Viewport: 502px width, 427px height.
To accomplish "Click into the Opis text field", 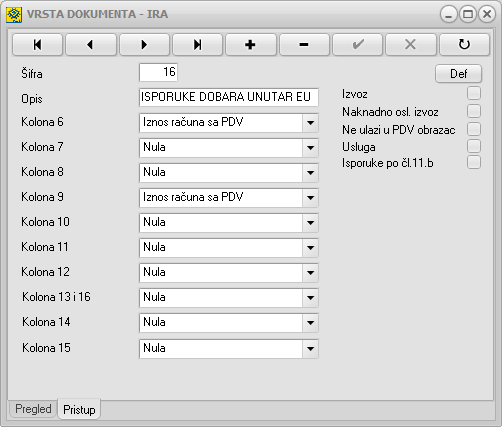I will click(x=229, y=97).
